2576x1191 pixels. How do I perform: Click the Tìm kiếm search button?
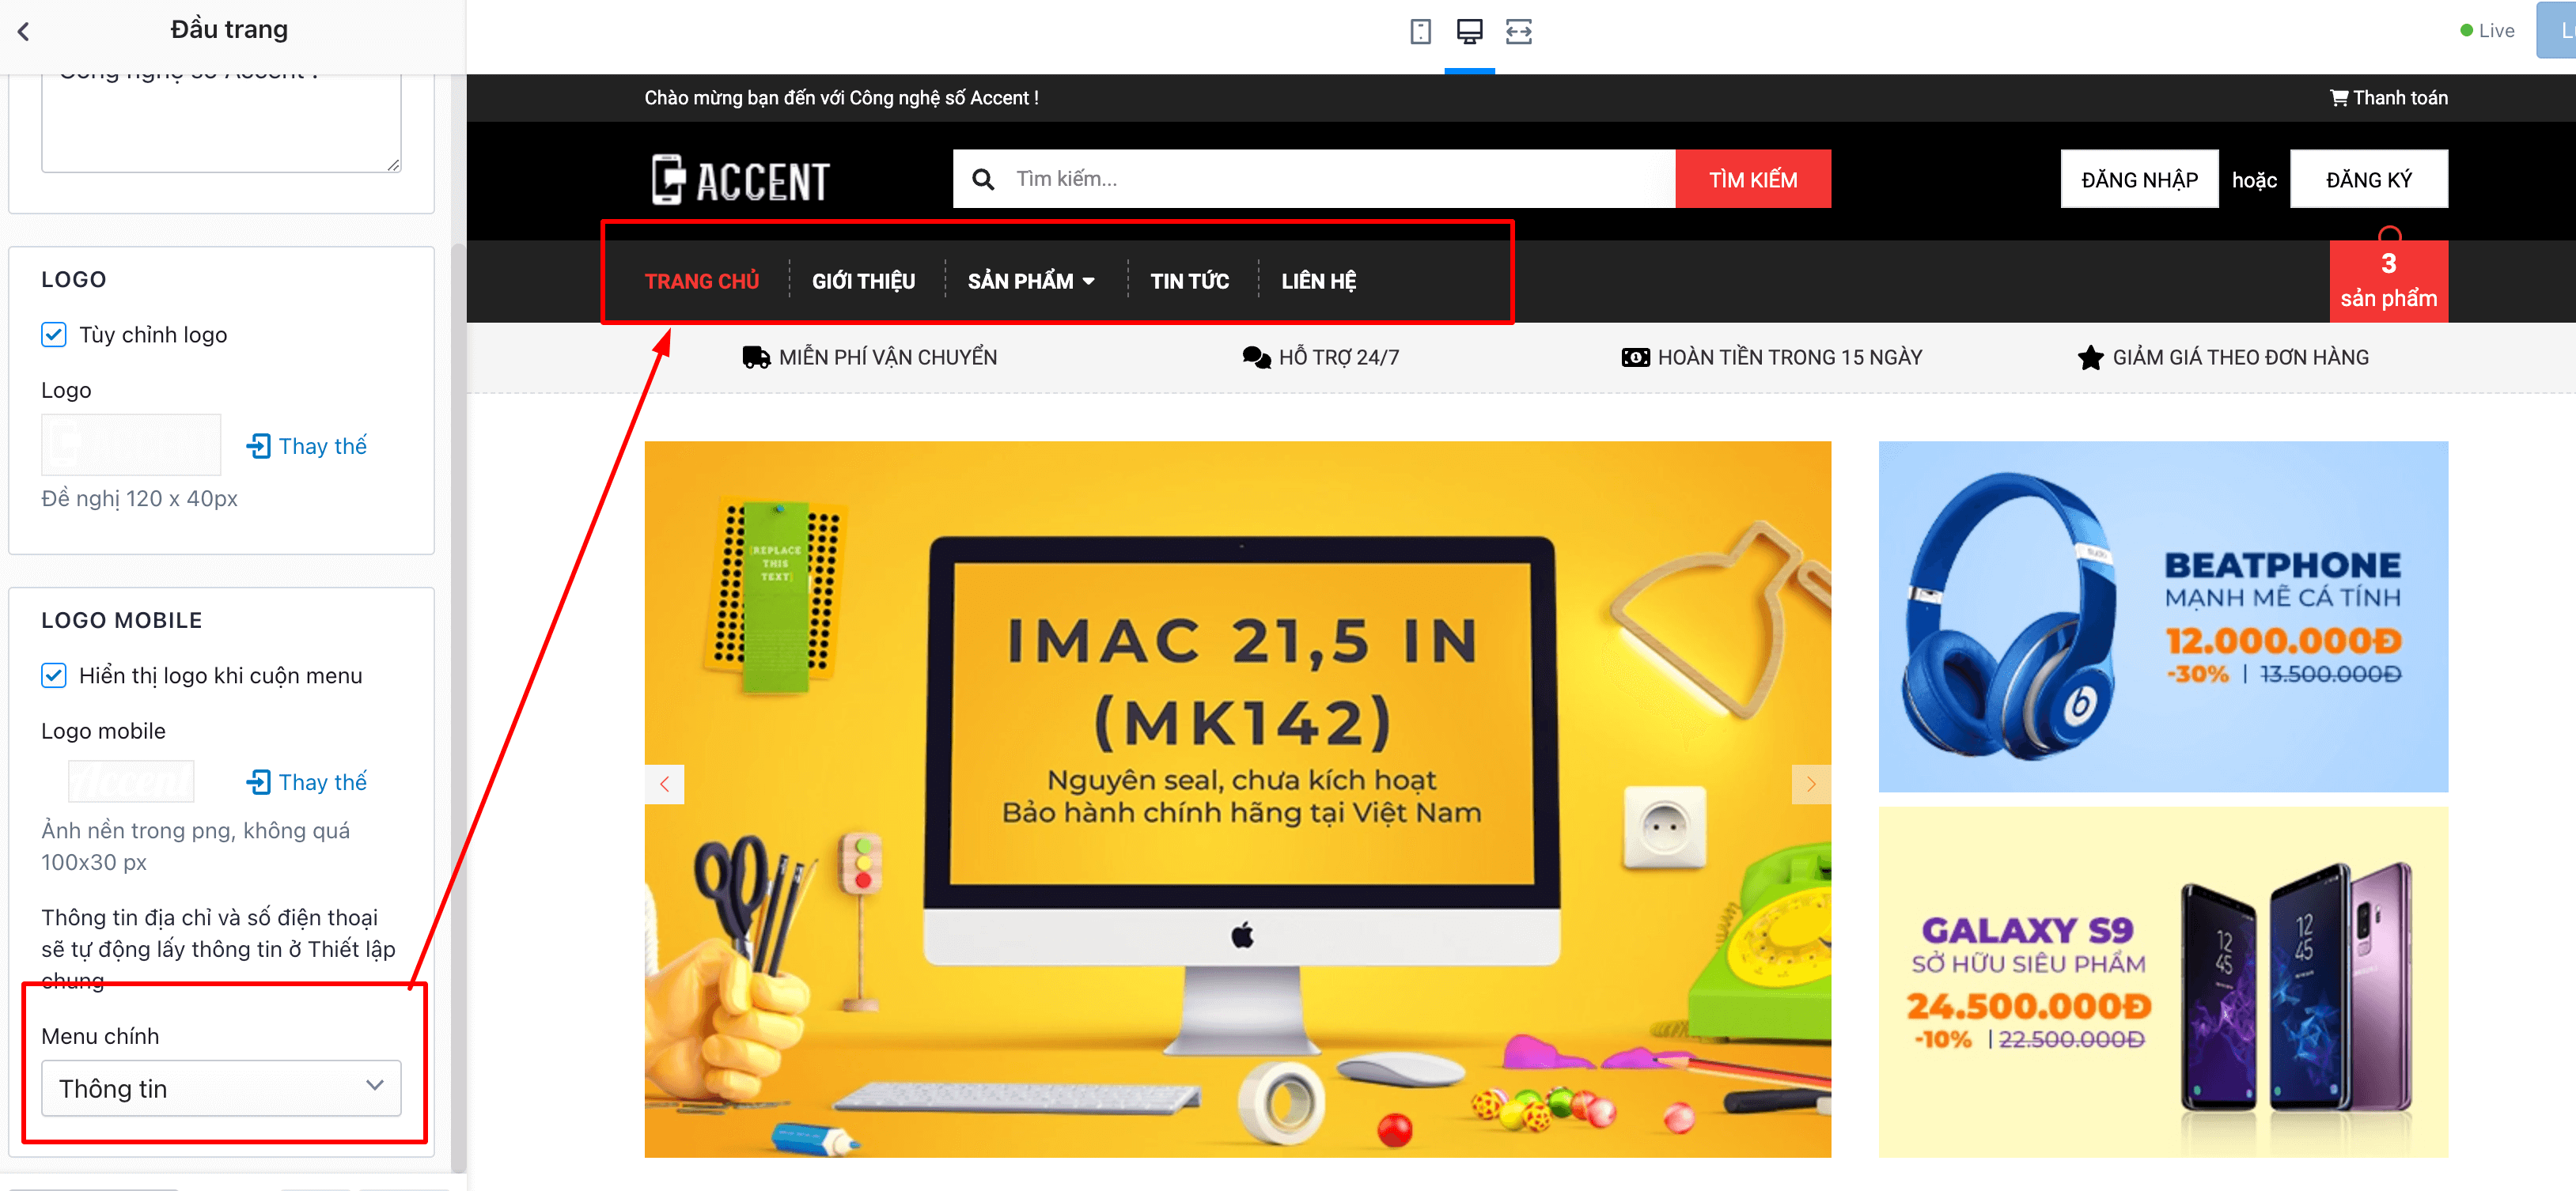tap(1753, 179)
